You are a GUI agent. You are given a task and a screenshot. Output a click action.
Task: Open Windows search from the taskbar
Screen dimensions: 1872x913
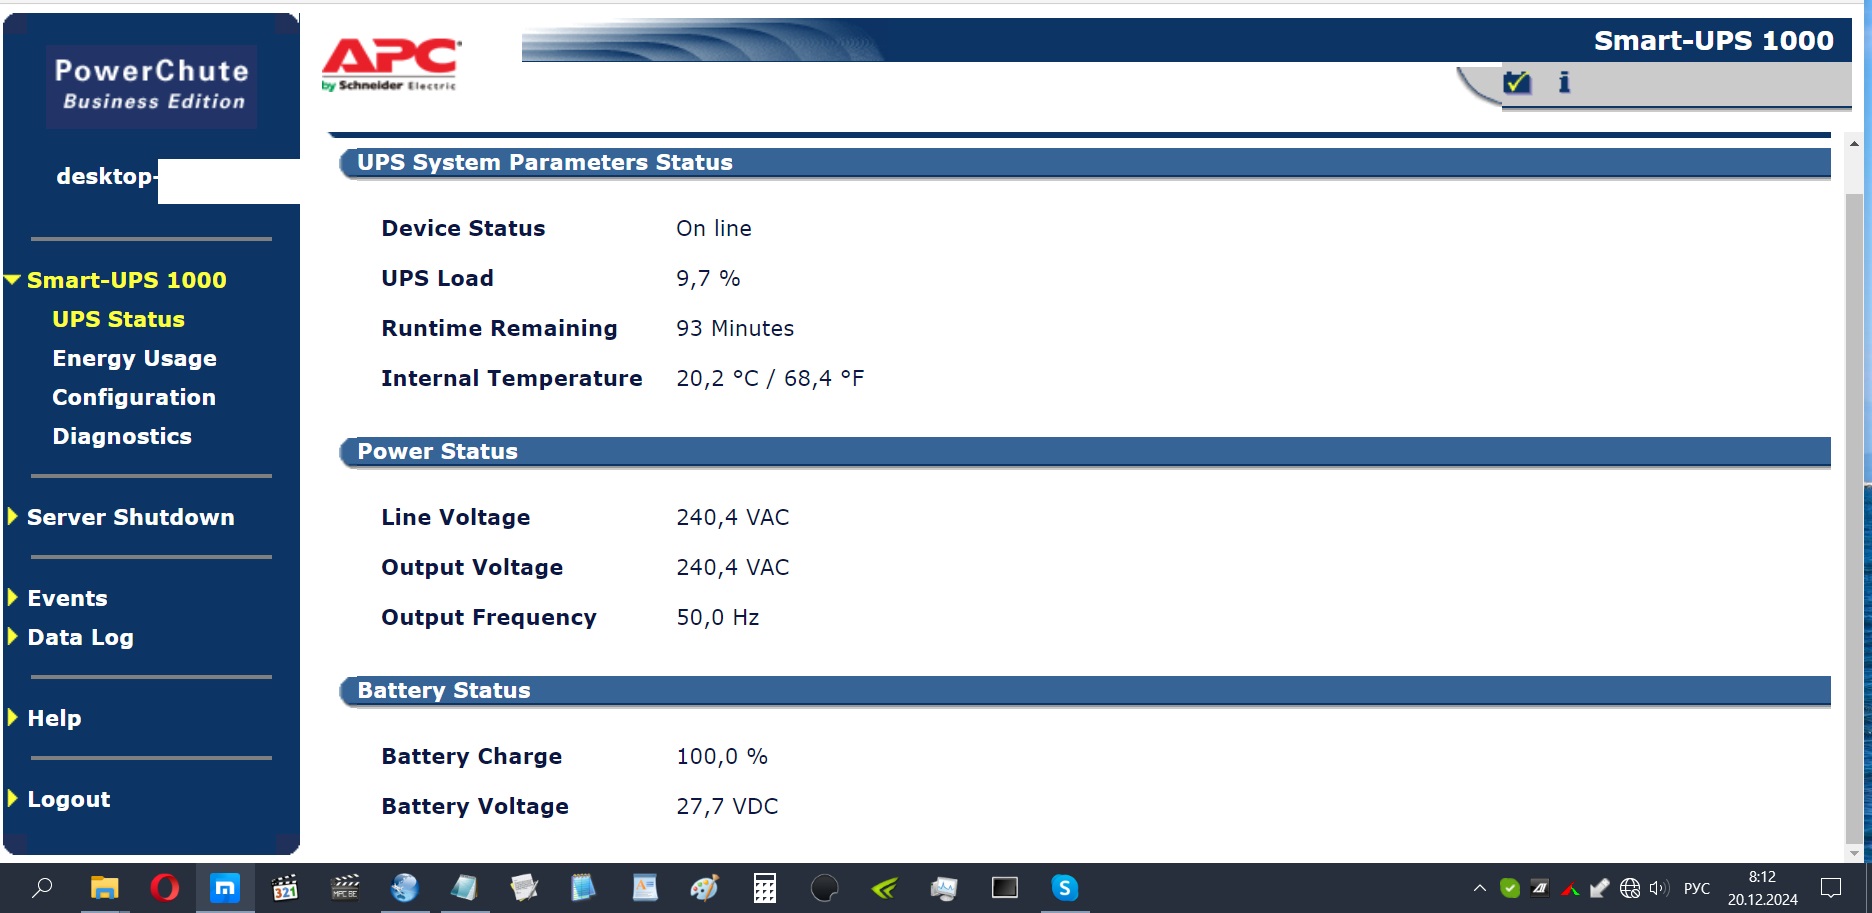42,888
